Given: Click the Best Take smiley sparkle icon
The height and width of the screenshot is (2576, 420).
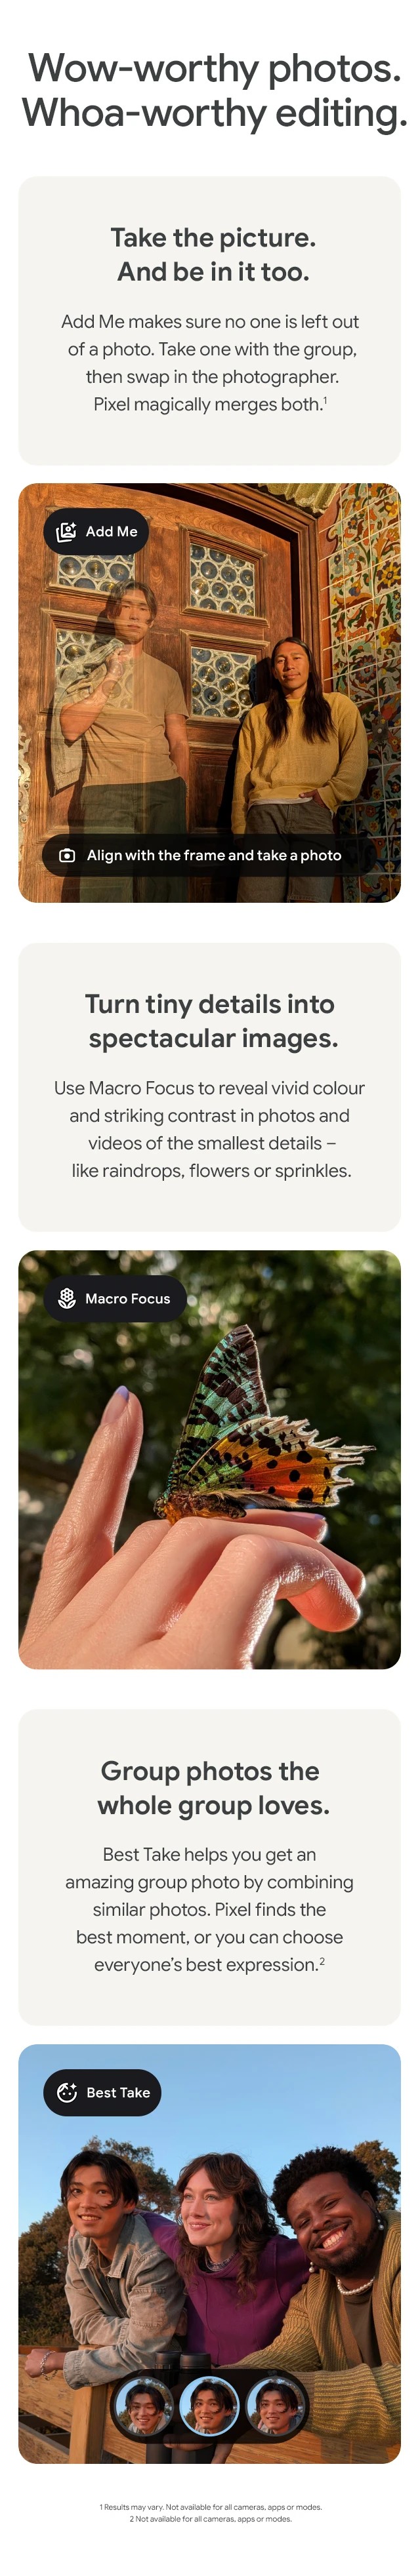Looking at the screenshot, I should coord(67,2092).
